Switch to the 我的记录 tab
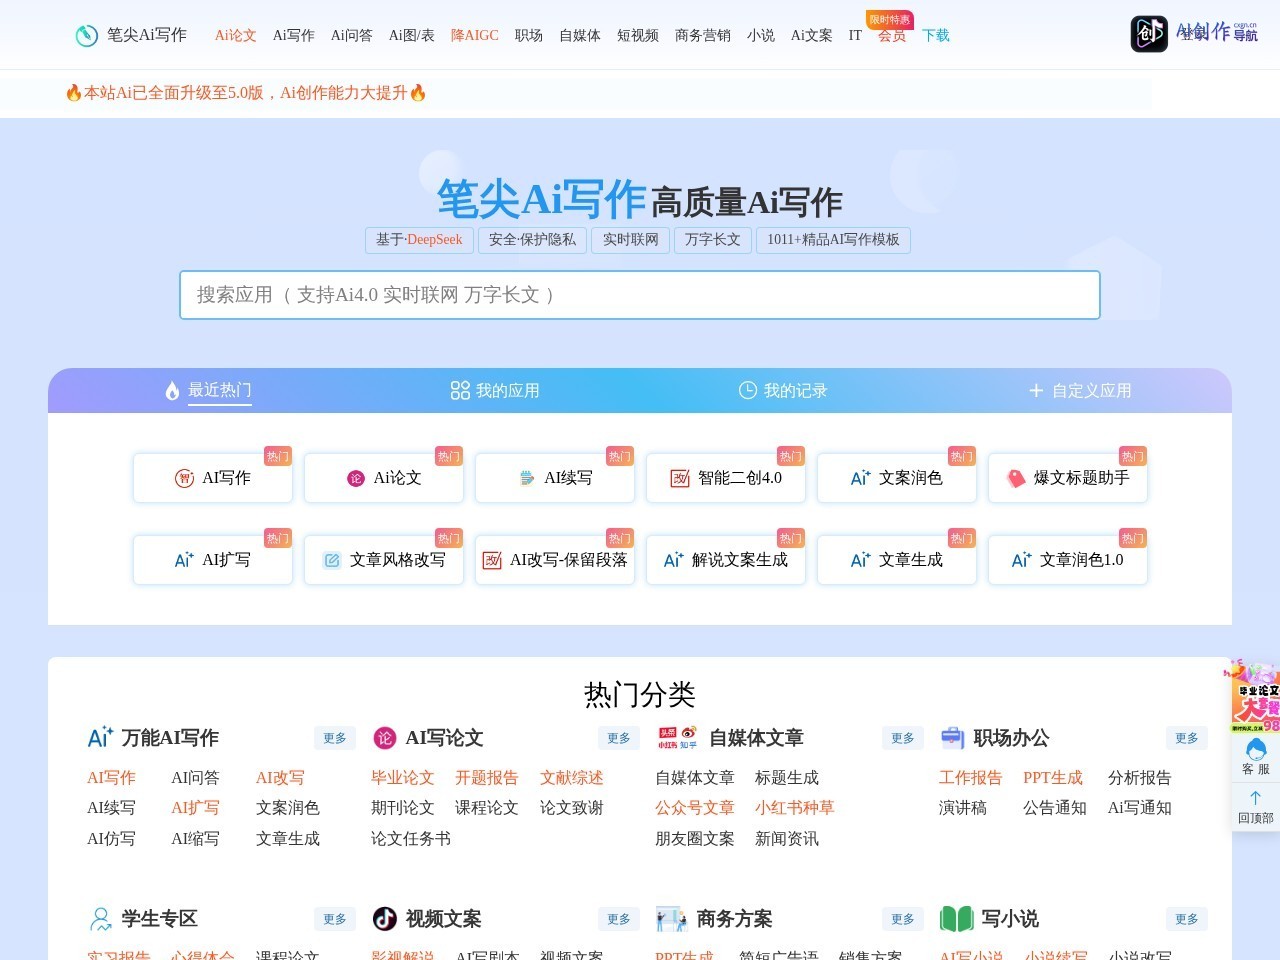The width and height of the screenshot is (1280, 960). coord(783,391)
